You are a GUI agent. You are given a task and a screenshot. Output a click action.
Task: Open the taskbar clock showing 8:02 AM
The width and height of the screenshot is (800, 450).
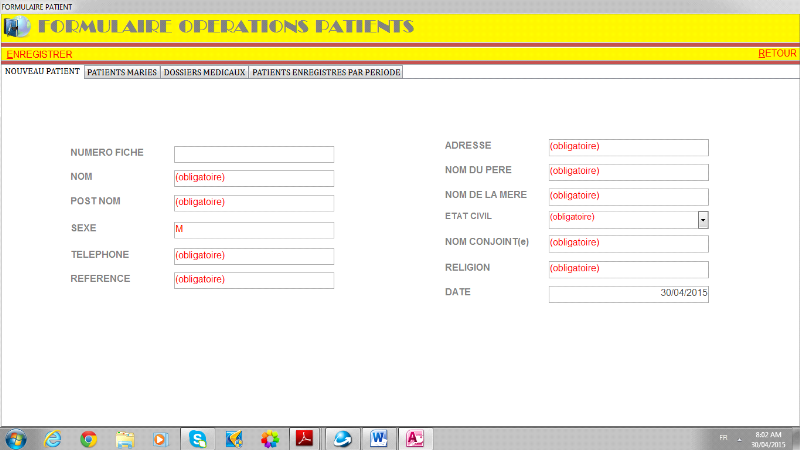coord(768,439)
